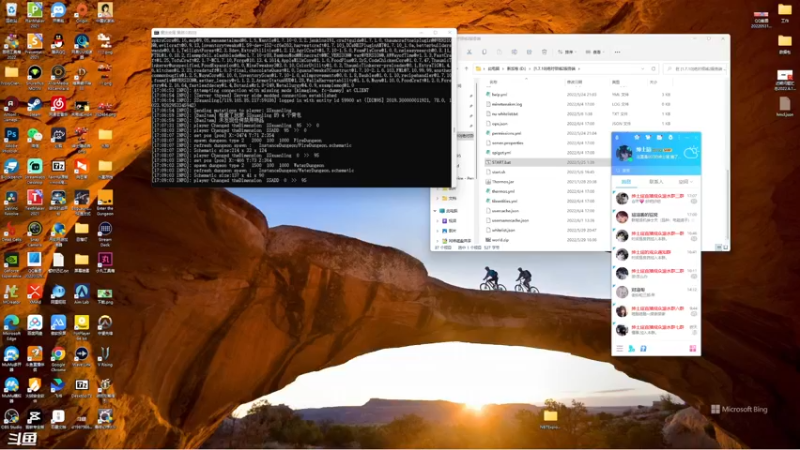Launch the PotPlayer 64 bit shortcut
Image resolution: width=800 pixels, height=450 pixels.
(82, 327)
